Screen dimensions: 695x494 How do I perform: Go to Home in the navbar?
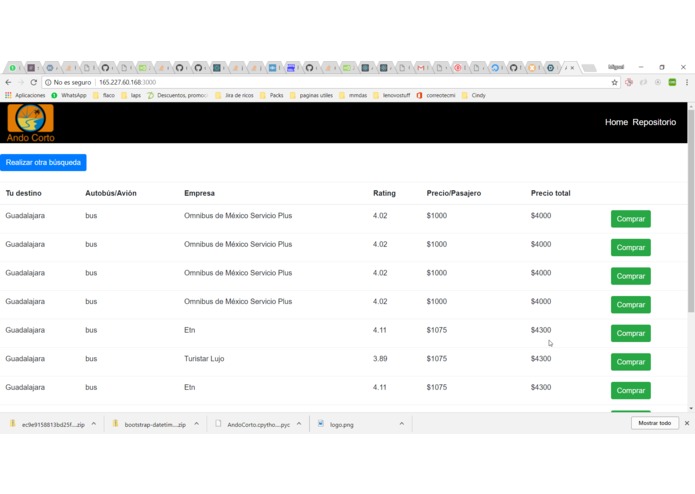tap(616, 122)
